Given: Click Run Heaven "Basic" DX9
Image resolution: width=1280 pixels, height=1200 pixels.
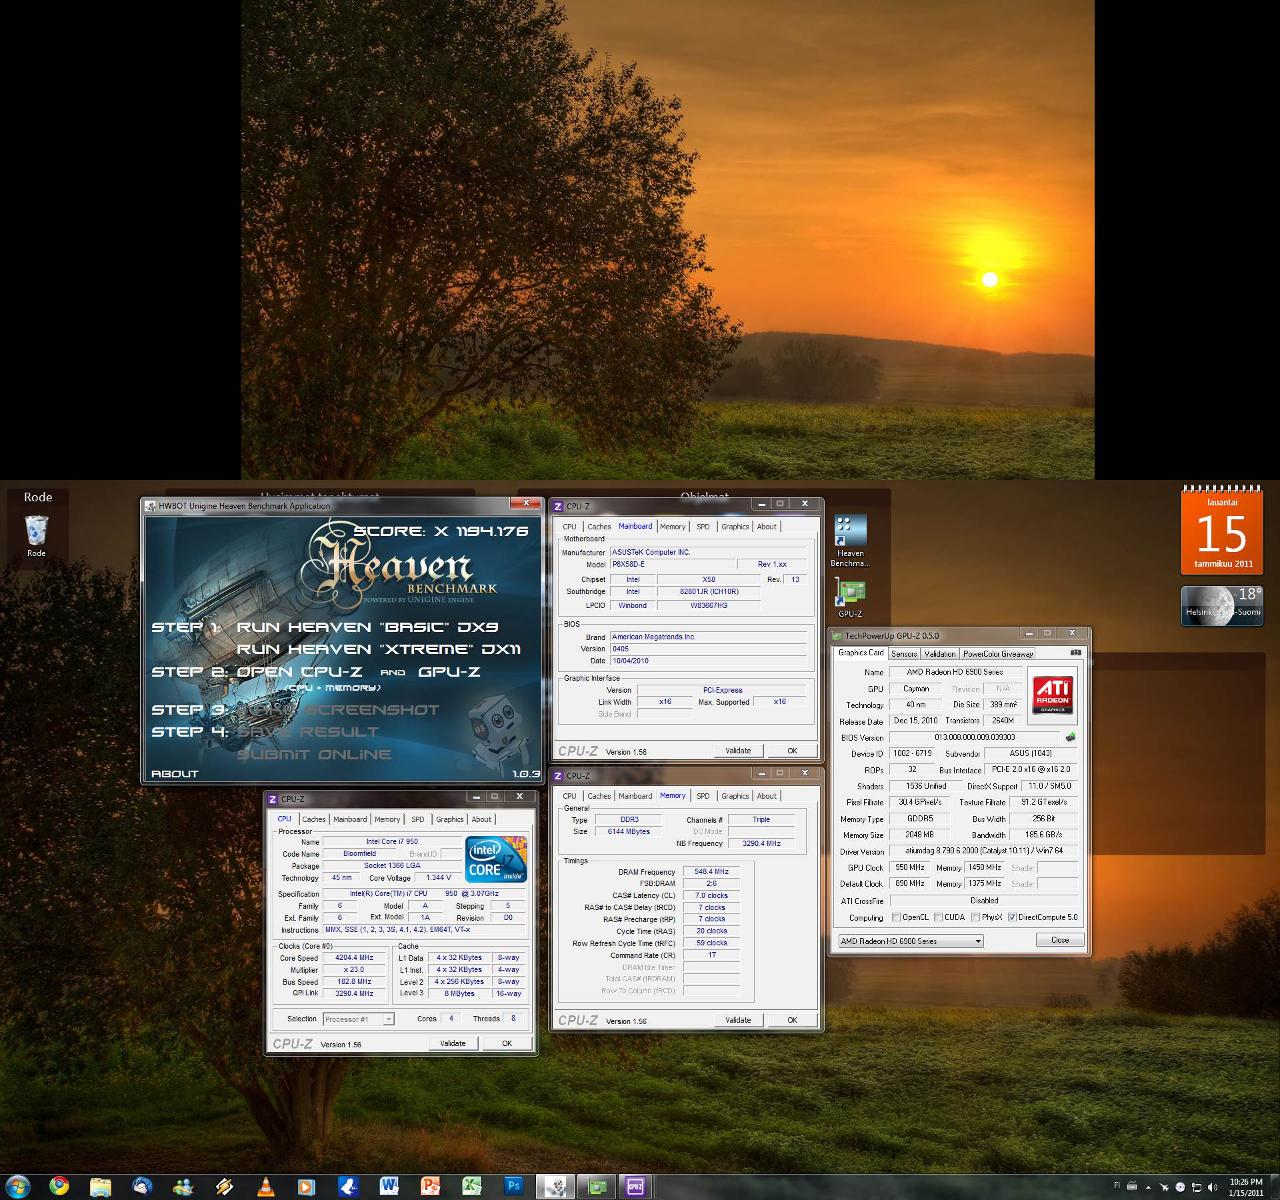Looking at the screenshot, I should [367, 627].
